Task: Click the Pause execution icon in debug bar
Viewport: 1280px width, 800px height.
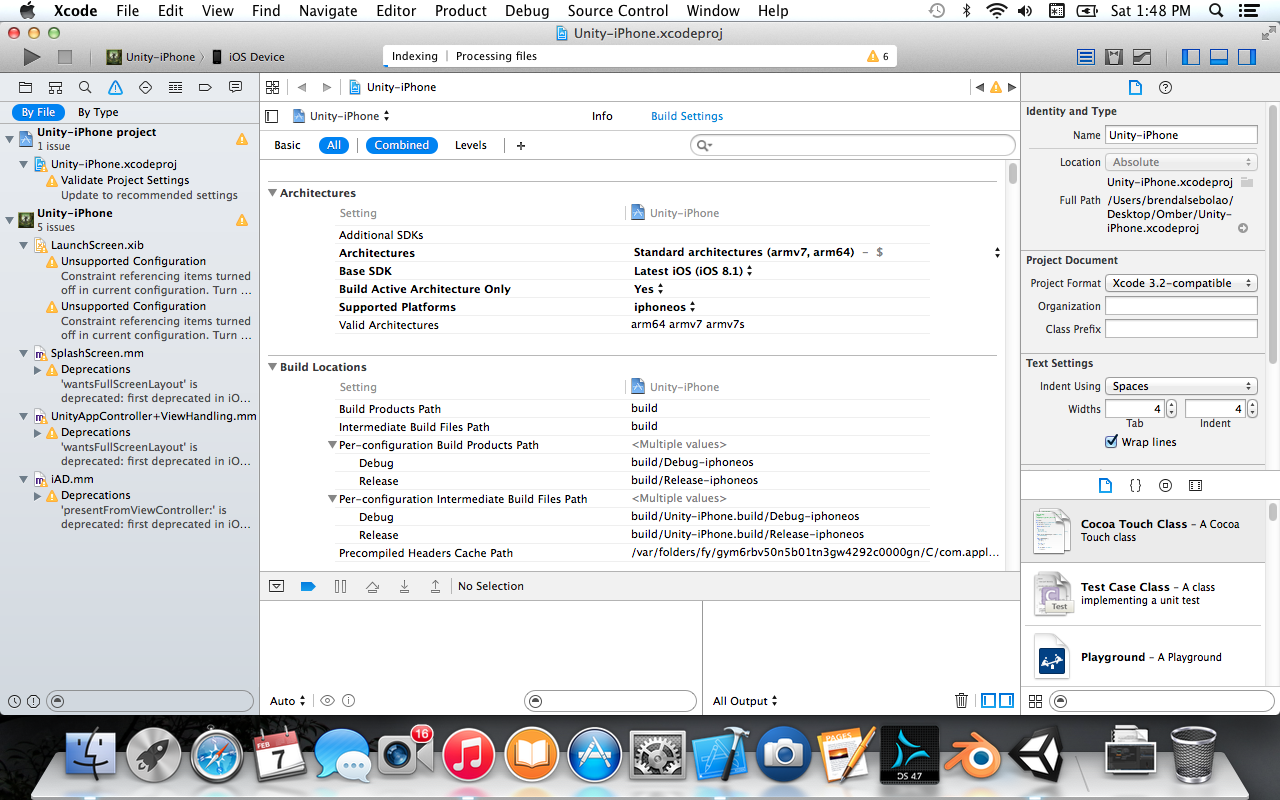Action: click(340, 586)
